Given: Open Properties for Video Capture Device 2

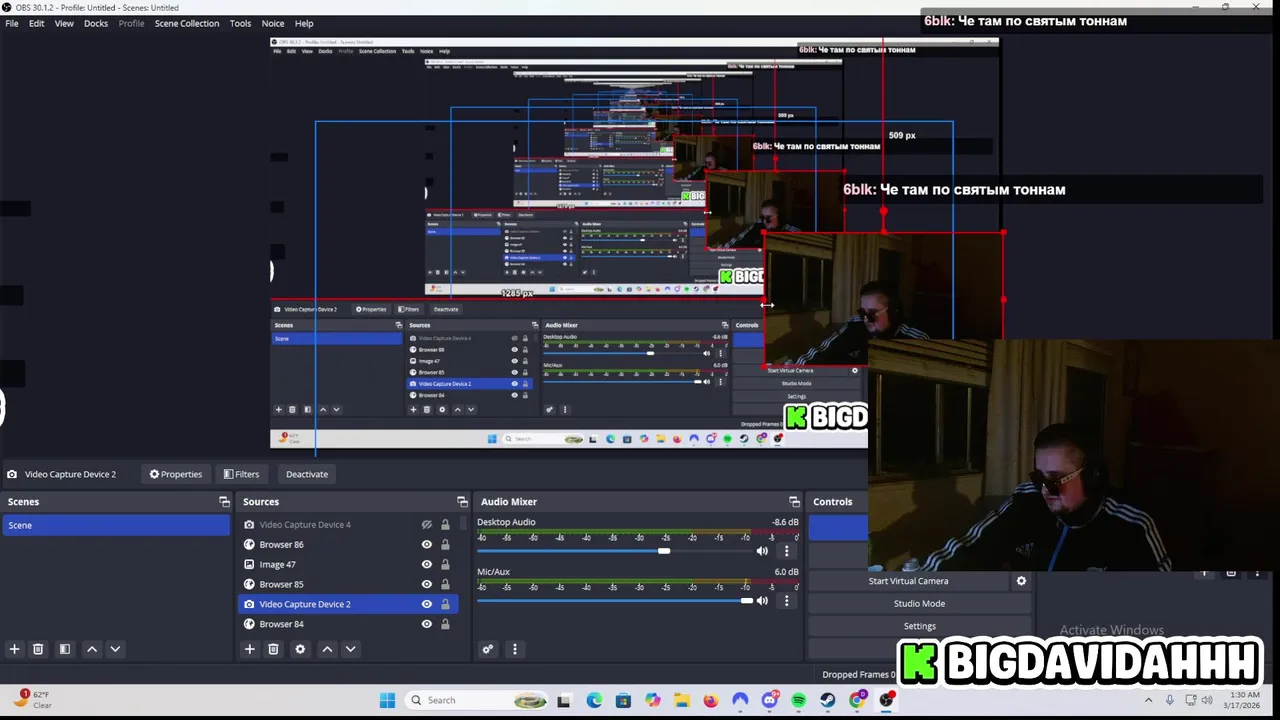Looking at the screenshot, I should 176,474.
